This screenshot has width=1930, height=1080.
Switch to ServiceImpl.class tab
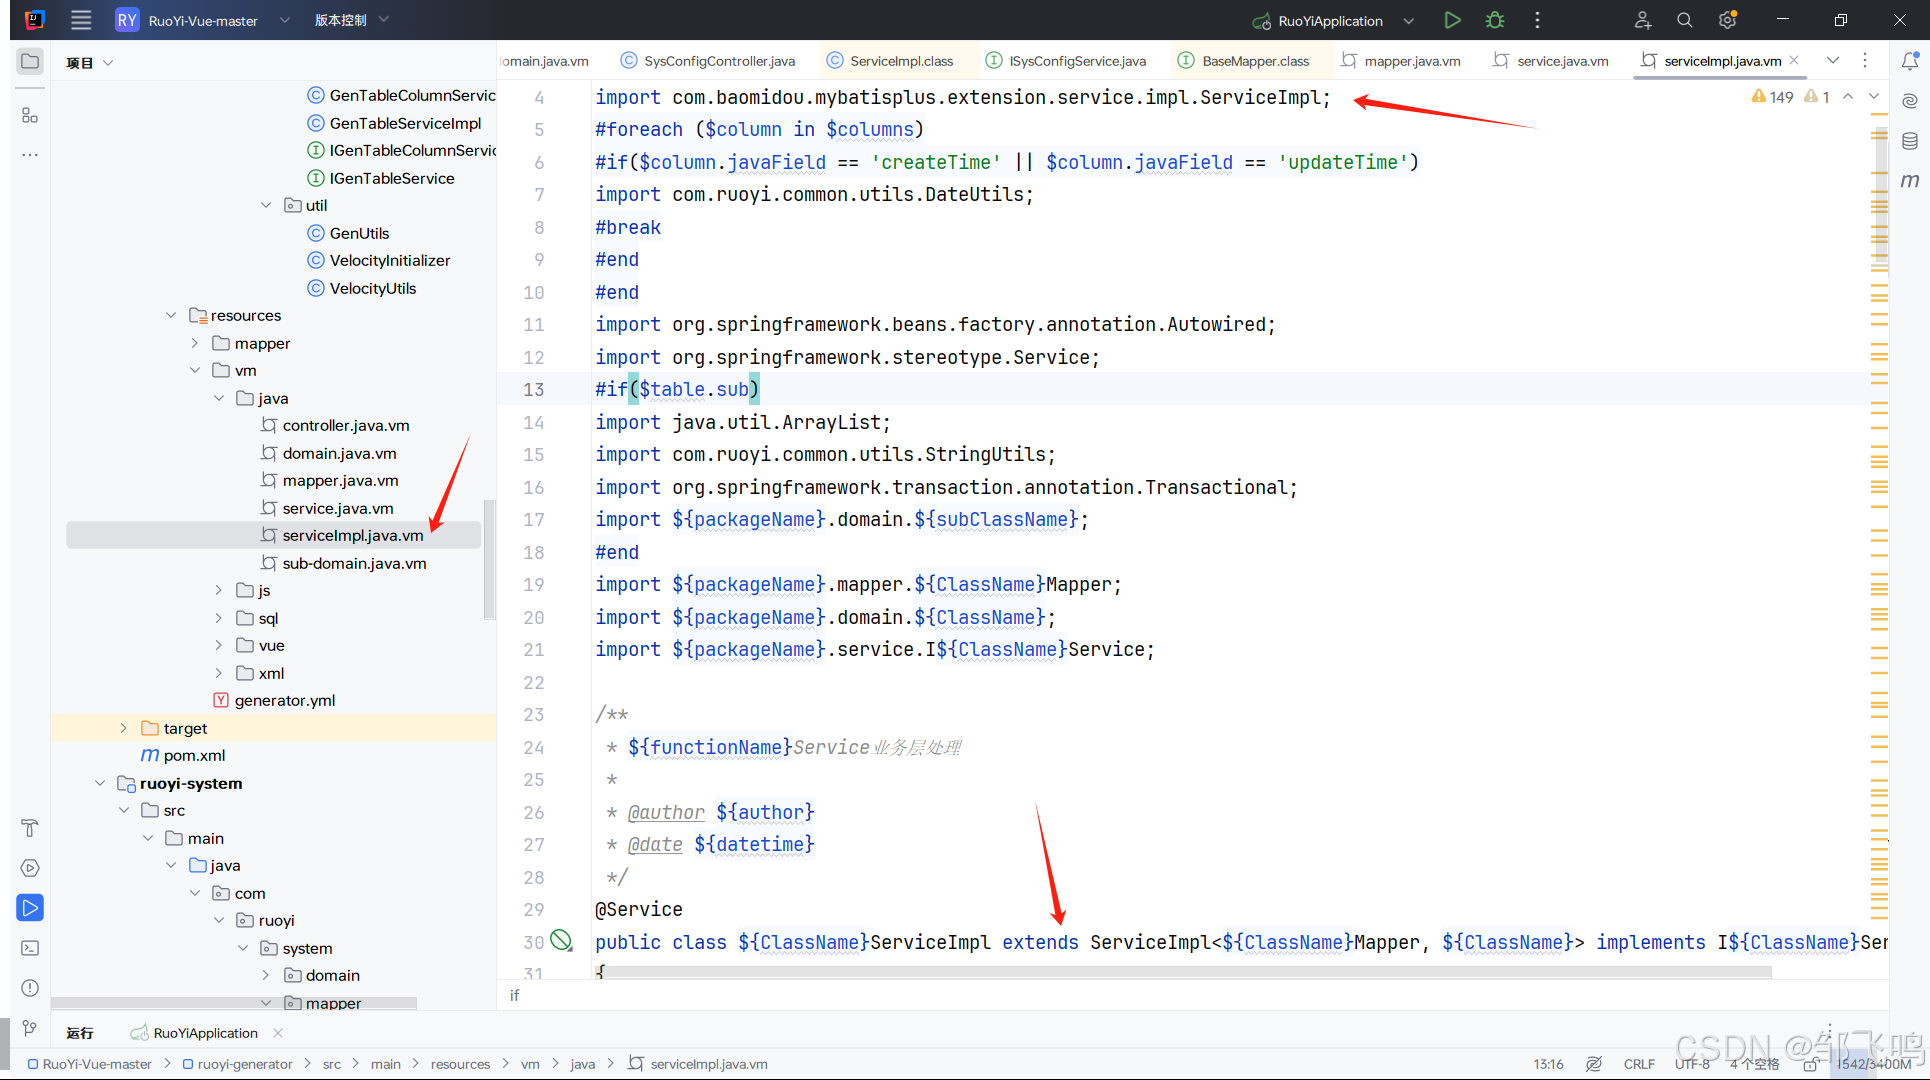890,61
